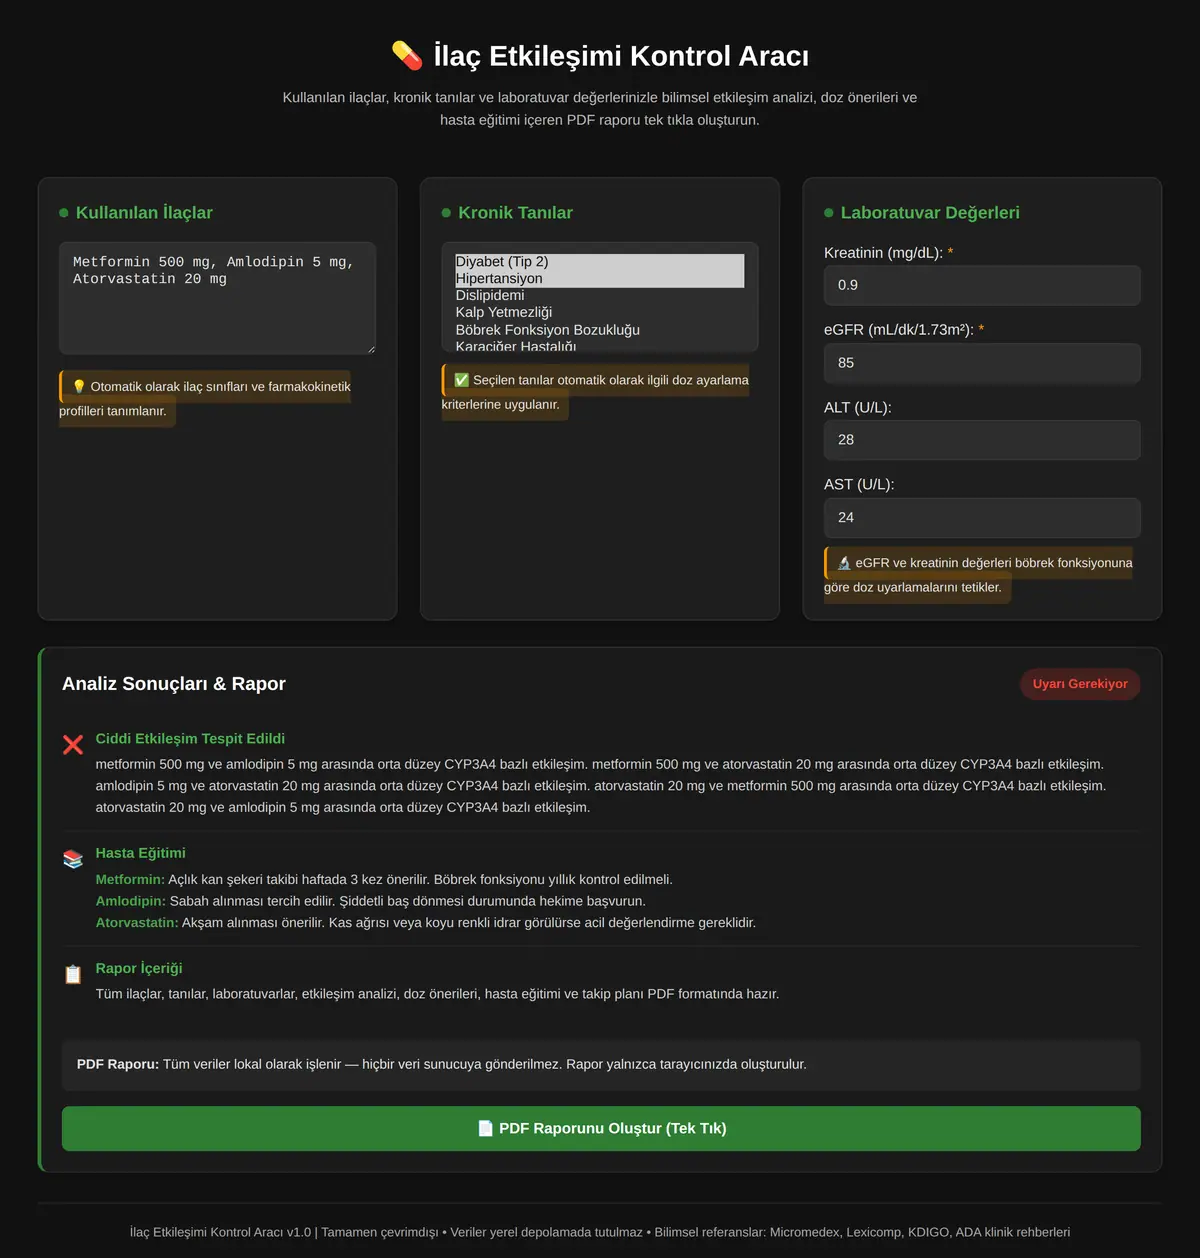Click the Atorvastatin: patient education label
1200x1258 pixels.
(137, 923)
